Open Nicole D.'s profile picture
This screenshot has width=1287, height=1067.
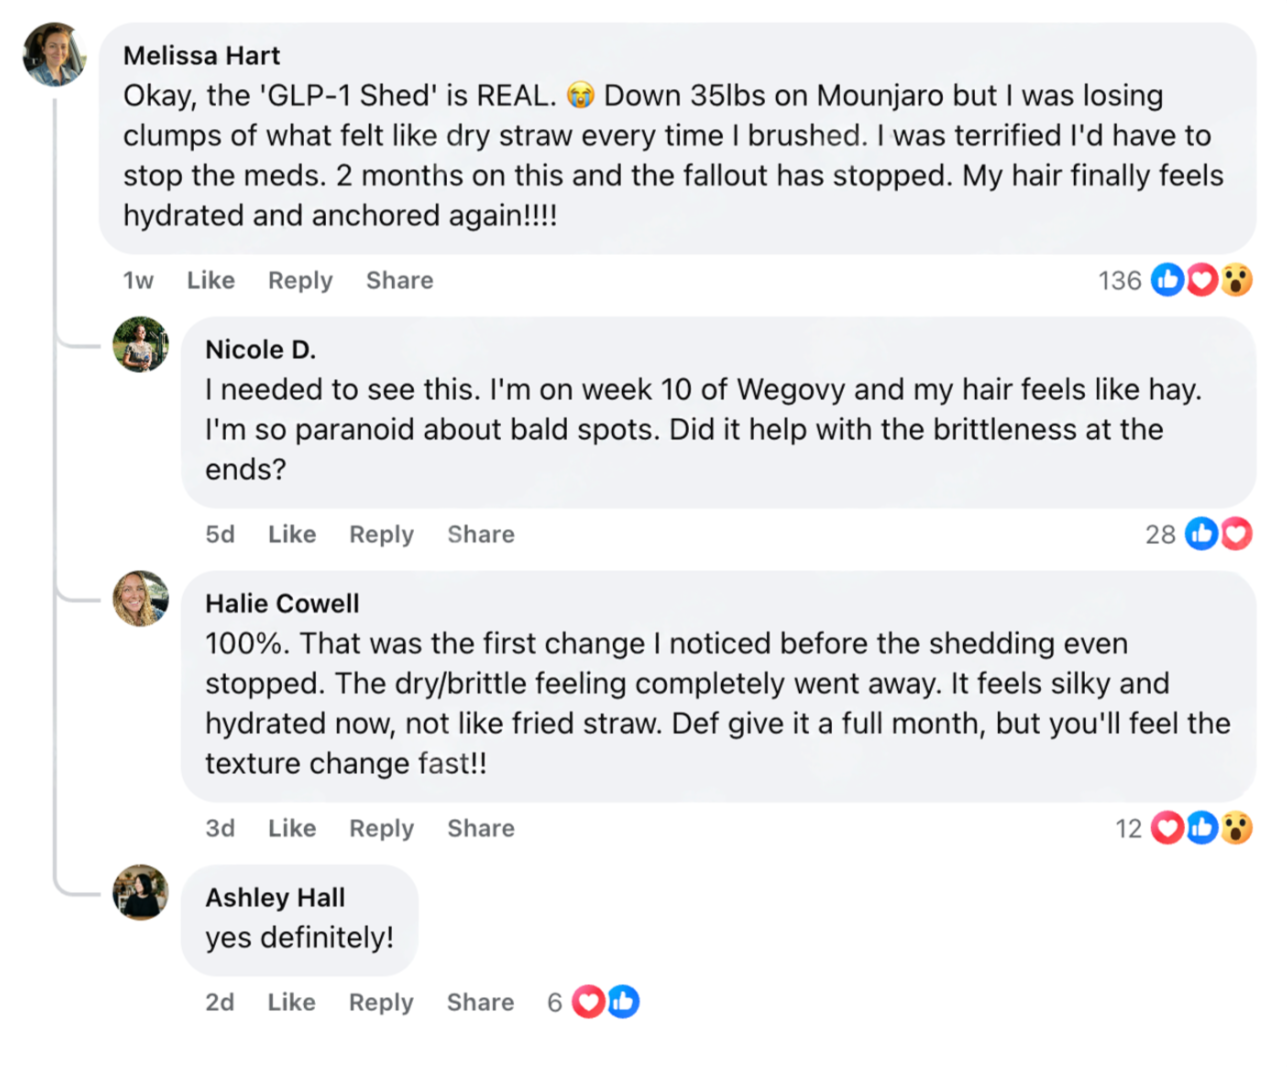click(x=140, y=345)
